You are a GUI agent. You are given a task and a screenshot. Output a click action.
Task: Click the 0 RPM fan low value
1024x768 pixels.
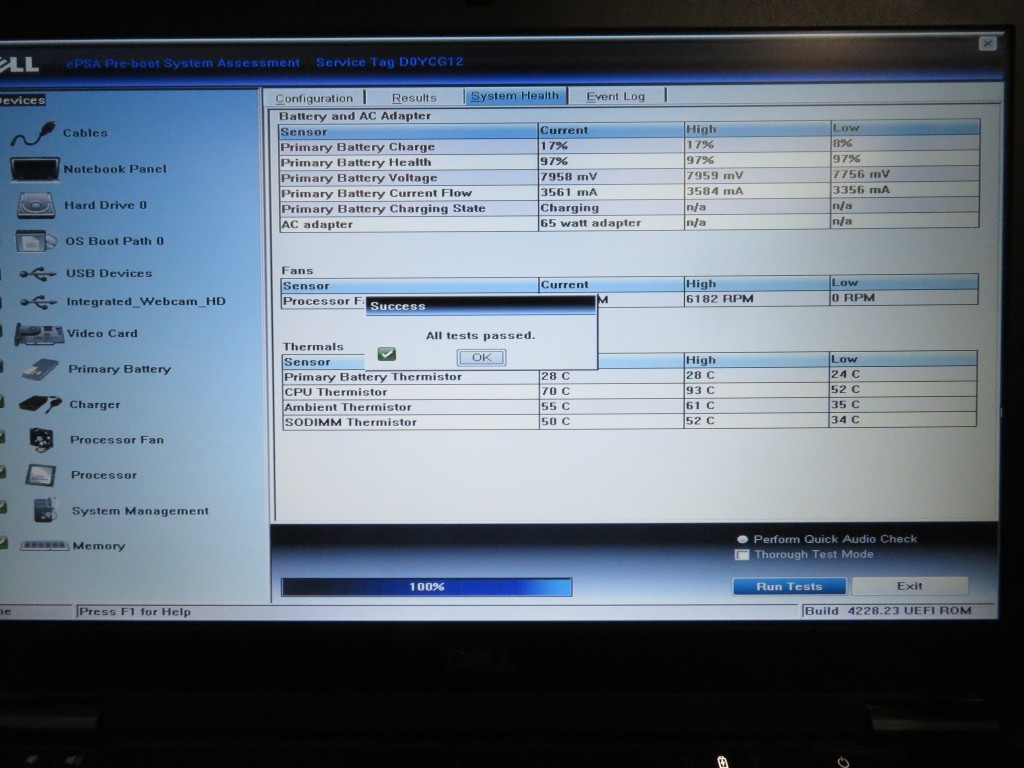pyautogui.click(x=853, y=298)
